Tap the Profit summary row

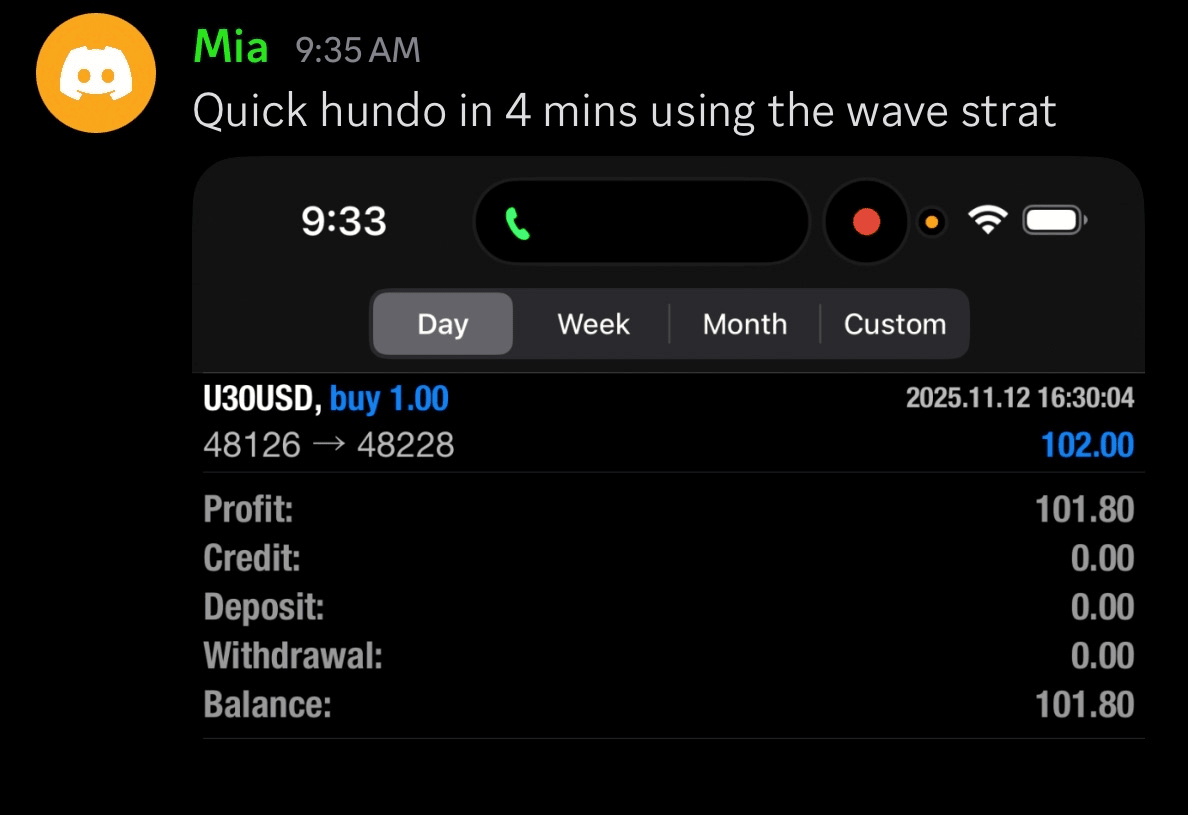click(x=668, y=510)
